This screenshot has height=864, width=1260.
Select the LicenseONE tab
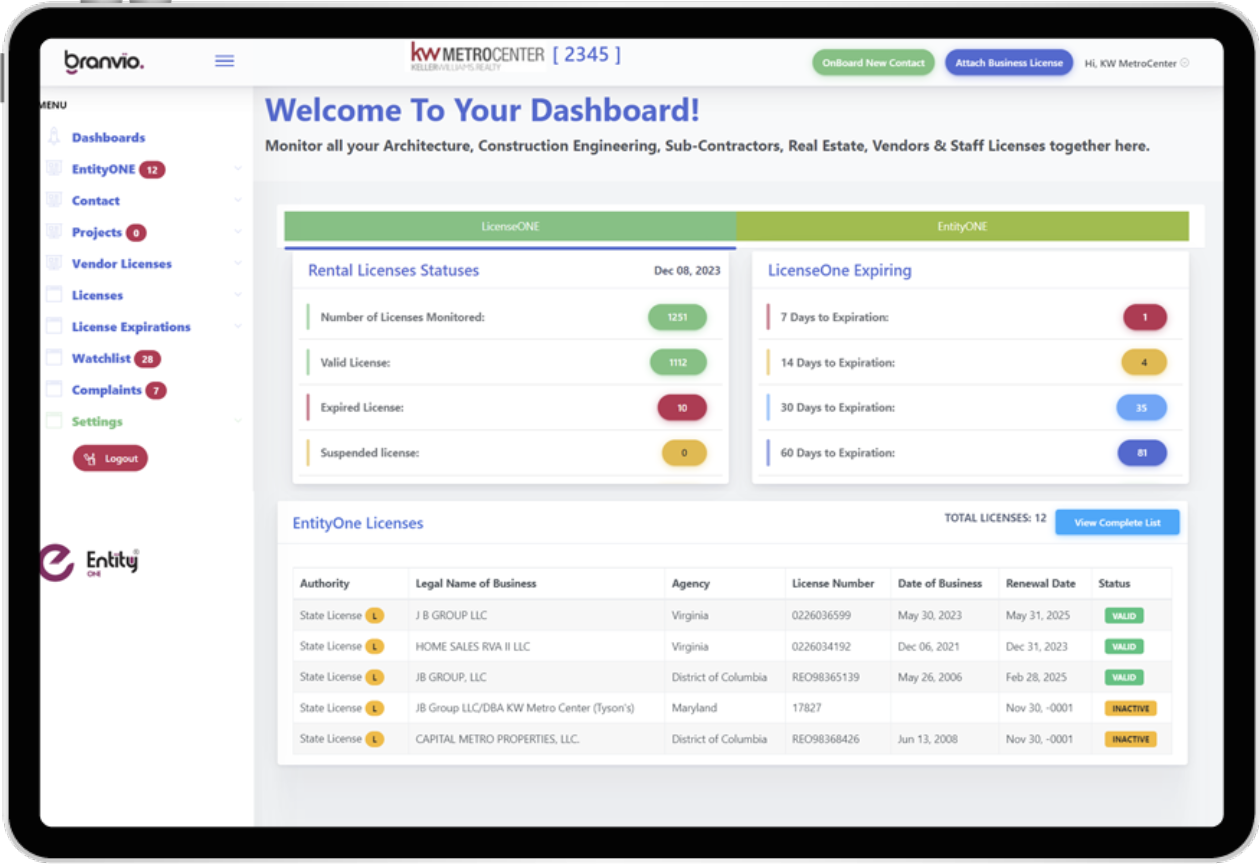click(510, 226)
